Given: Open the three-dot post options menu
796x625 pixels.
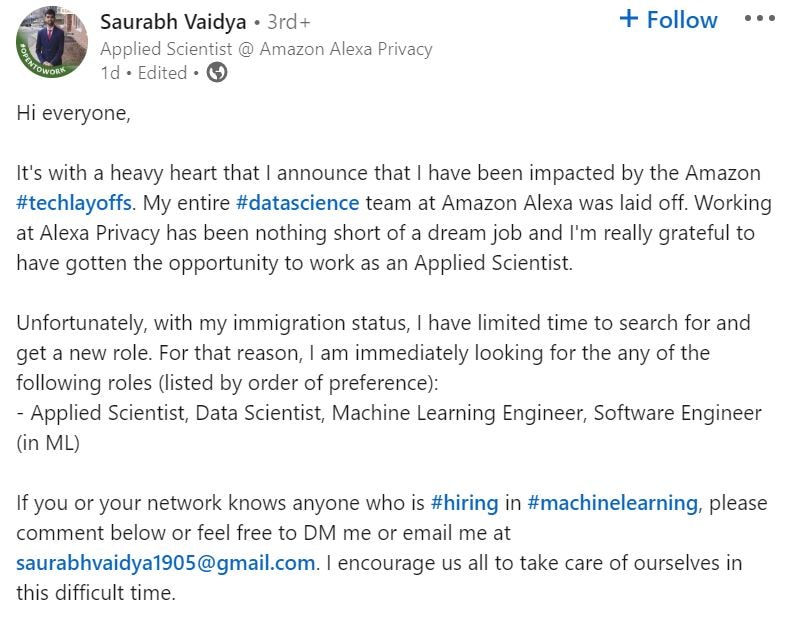Looking at the screenshot, I should (760, 20).
